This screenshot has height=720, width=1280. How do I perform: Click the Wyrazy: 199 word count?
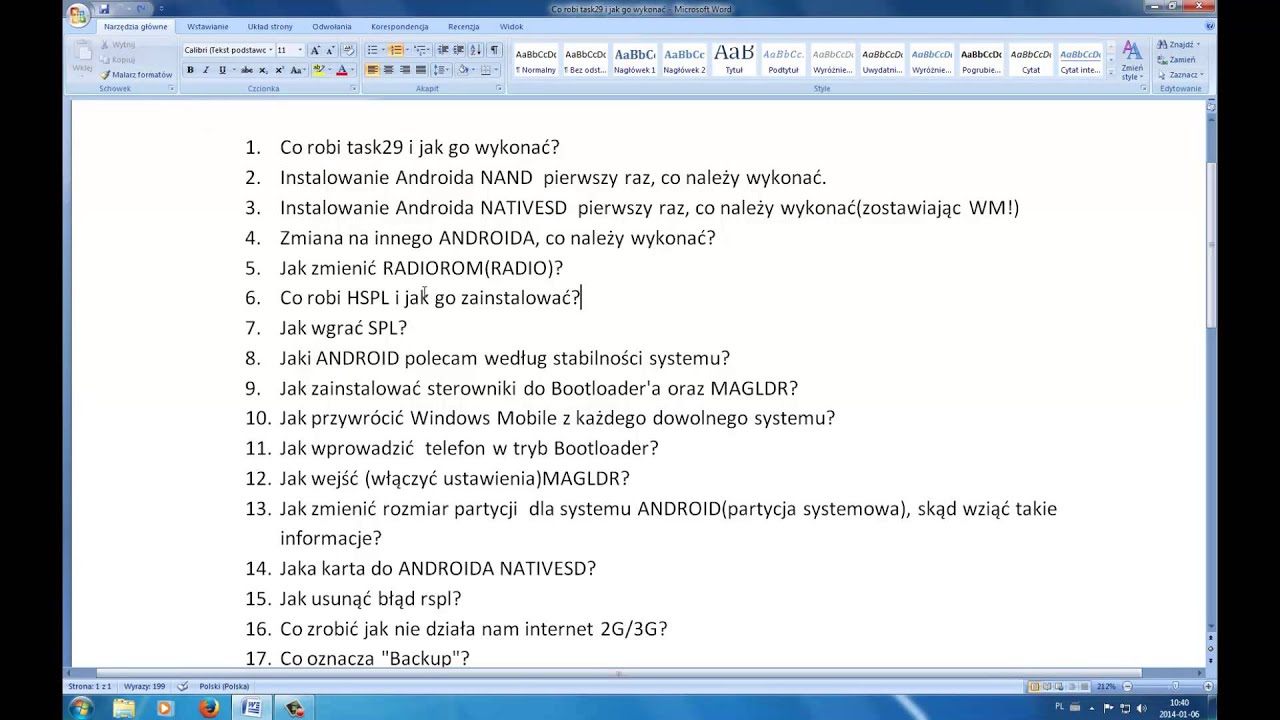click(x=144, y=687)
